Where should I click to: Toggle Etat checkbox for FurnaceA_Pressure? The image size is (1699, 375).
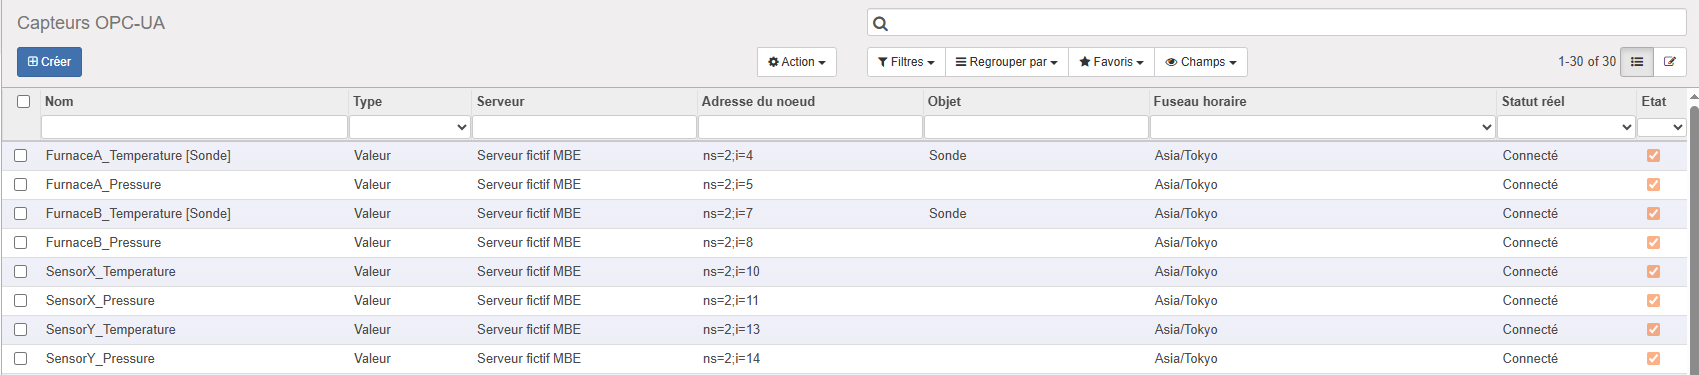point(1653,185)
